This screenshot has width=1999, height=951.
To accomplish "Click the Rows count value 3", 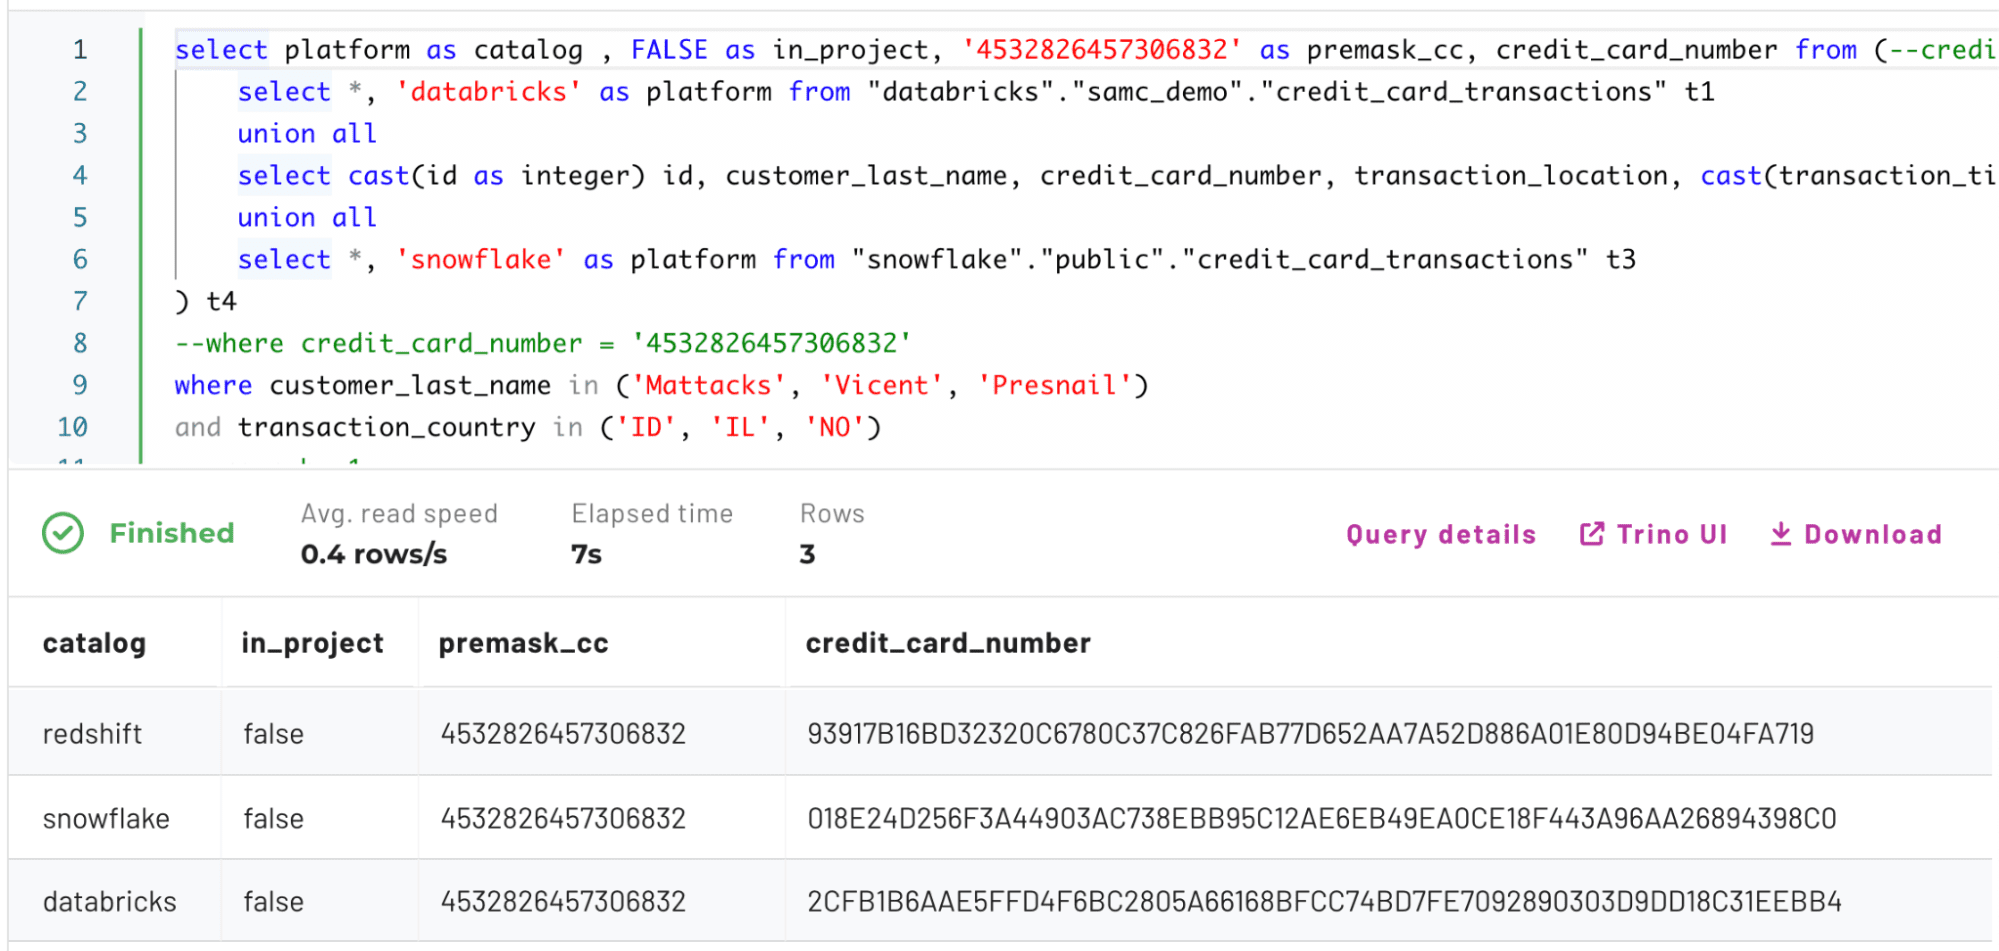I will 807,554.
